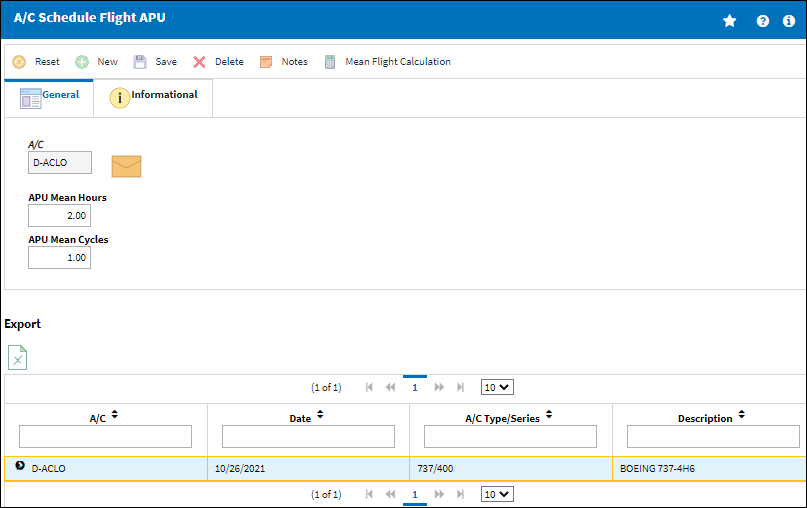Click the Date column filter box

(x=308, y=436)
